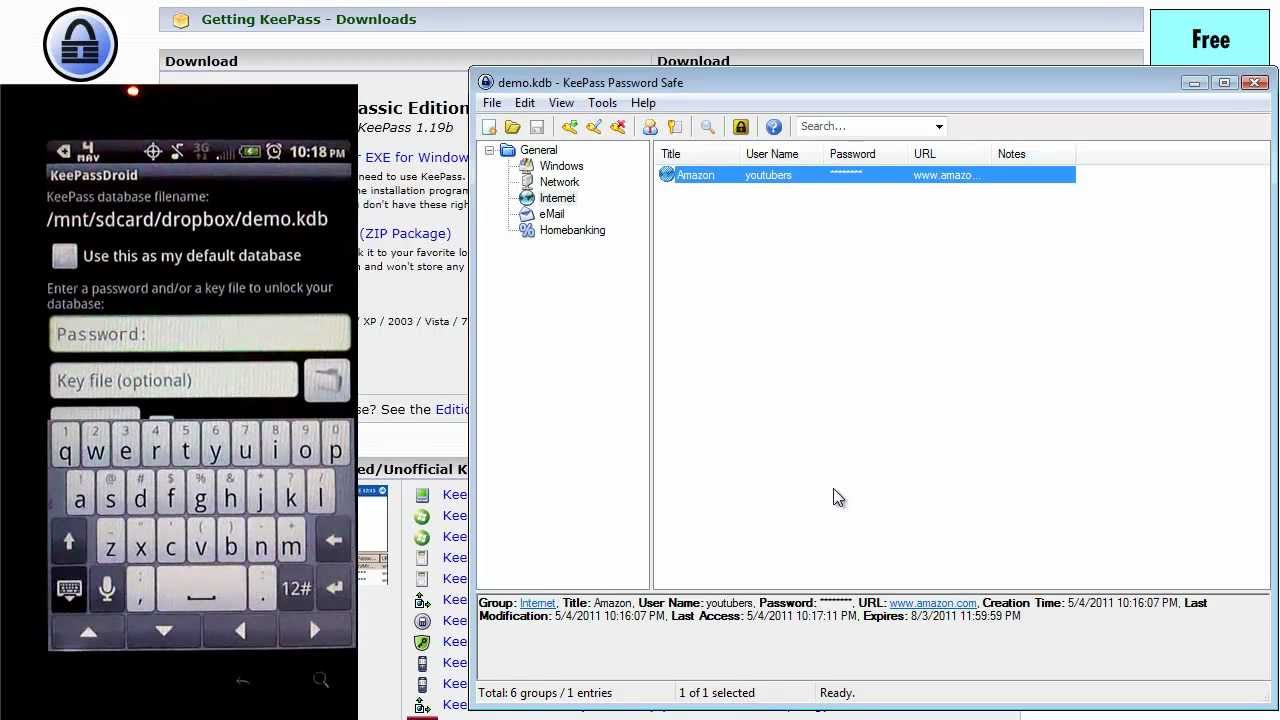The width and height of the screenshot is (1280, 720).
Task: Tap the keyboard hide key on phone
Action: (x=69, y=588)
